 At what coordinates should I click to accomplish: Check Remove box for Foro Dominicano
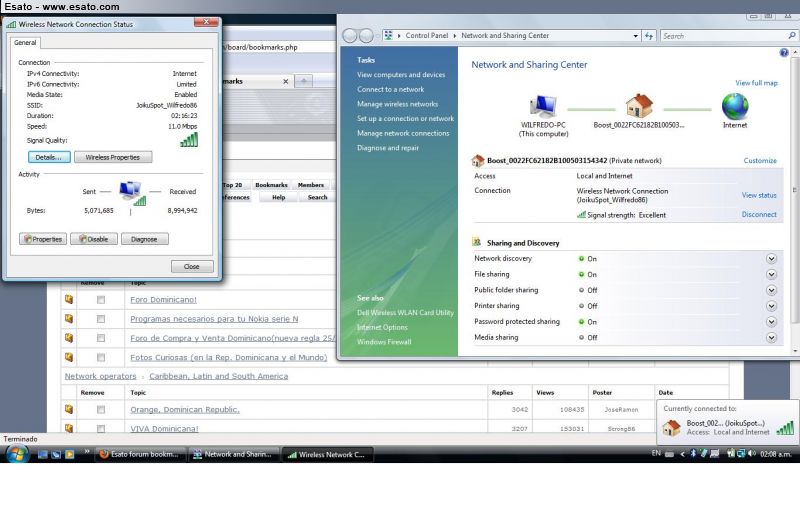coord(101,300)
